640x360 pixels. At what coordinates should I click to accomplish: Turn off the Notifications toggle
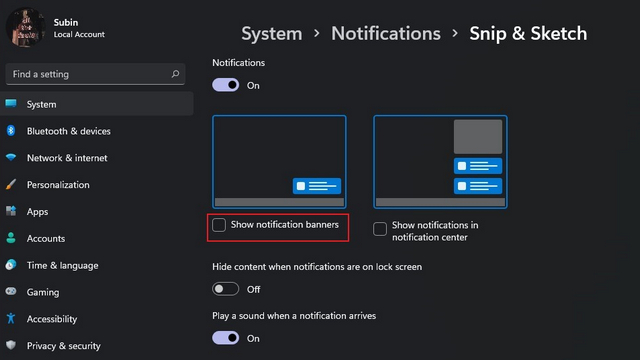[226, 85]
